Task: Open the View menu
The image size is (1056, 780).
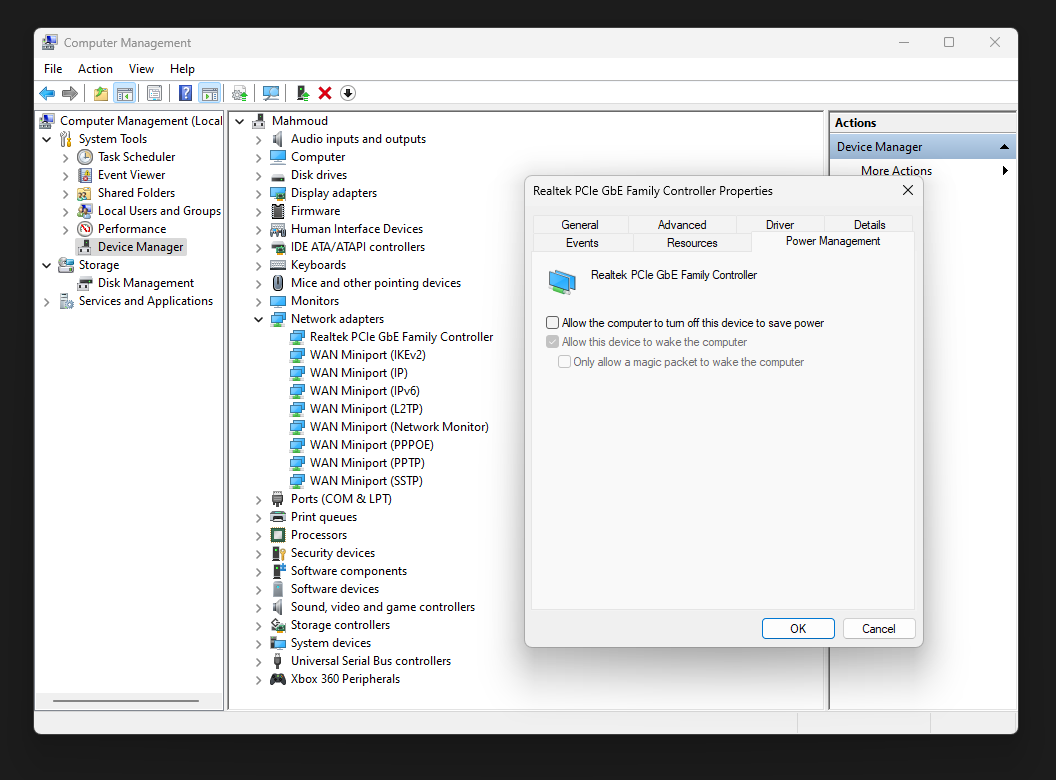Action: [141, 69]
